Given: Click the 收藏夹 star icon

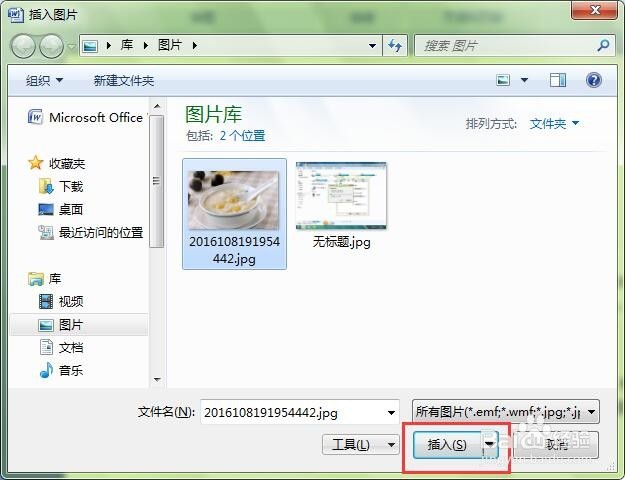Looking at the screenshot, I should pos(35,163).
